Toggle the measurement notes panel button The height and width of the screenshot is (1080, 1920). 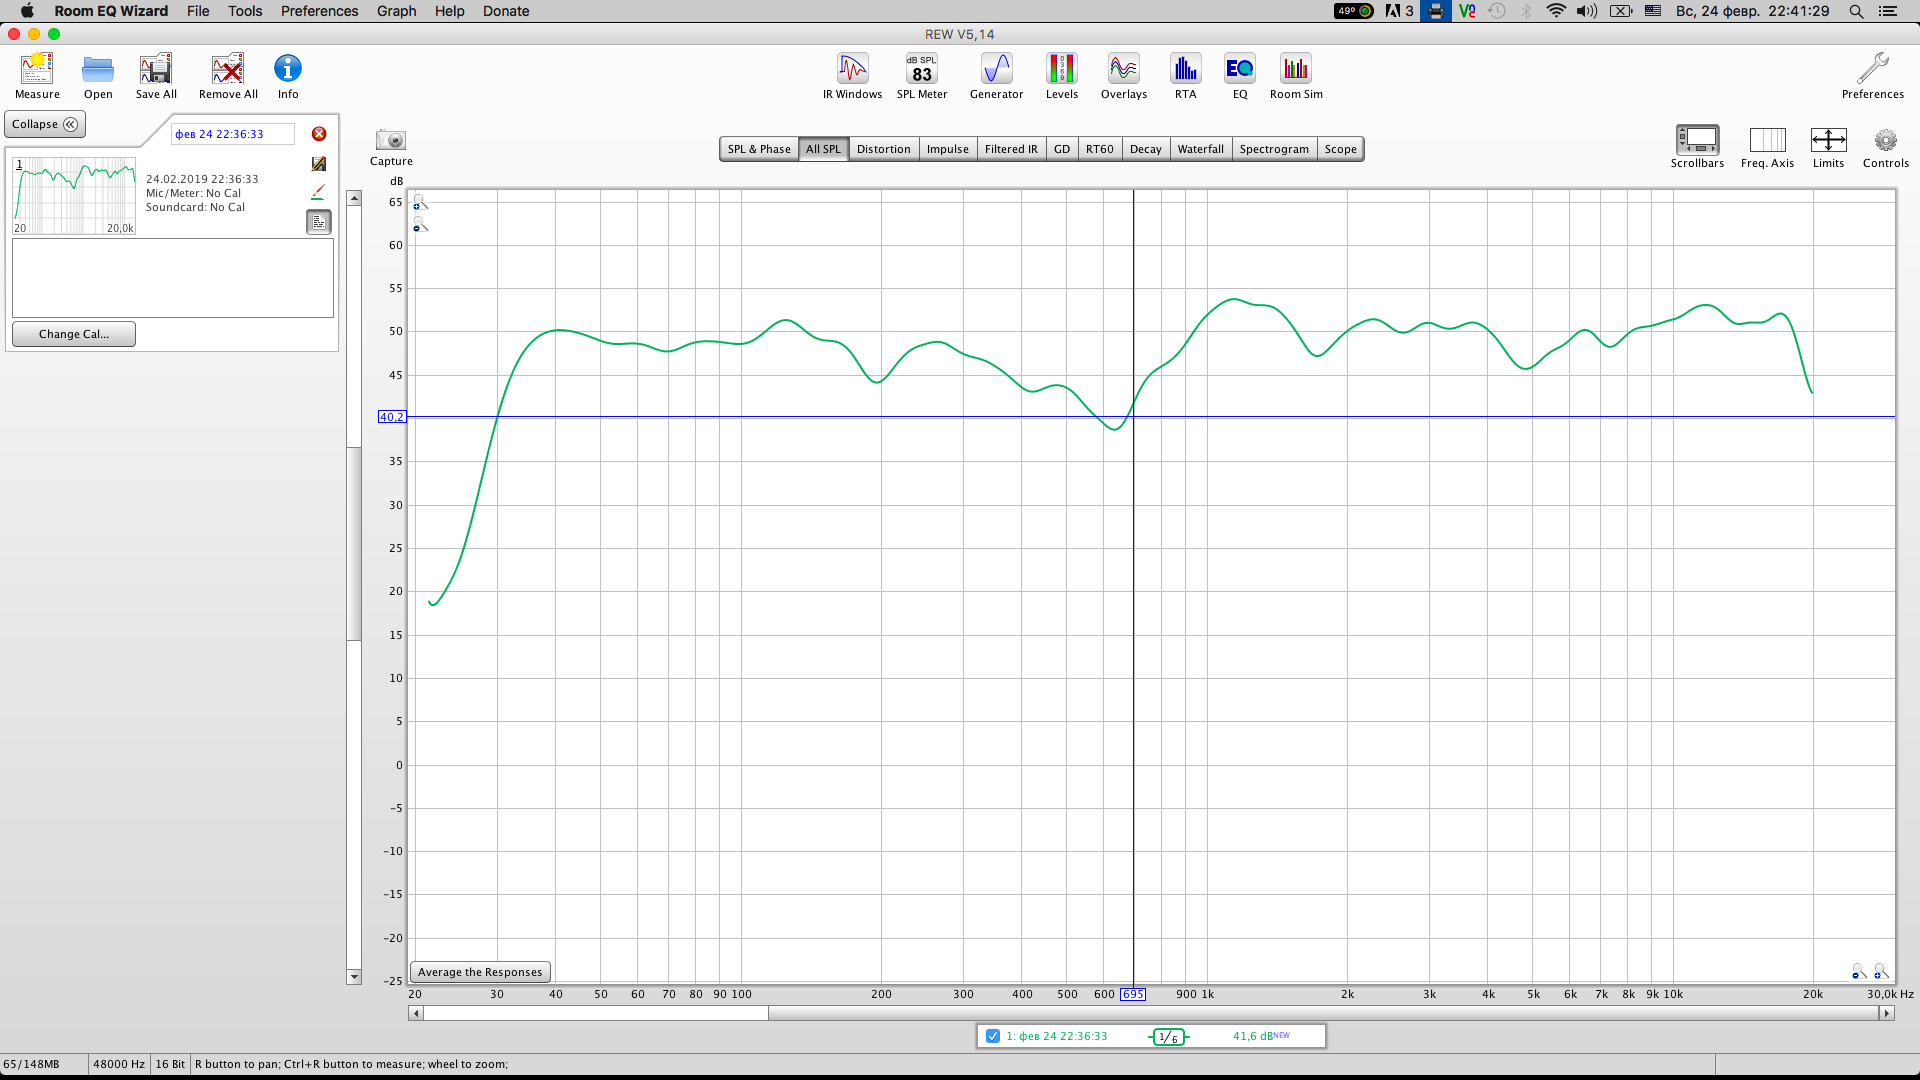click(x=319, y=222)
